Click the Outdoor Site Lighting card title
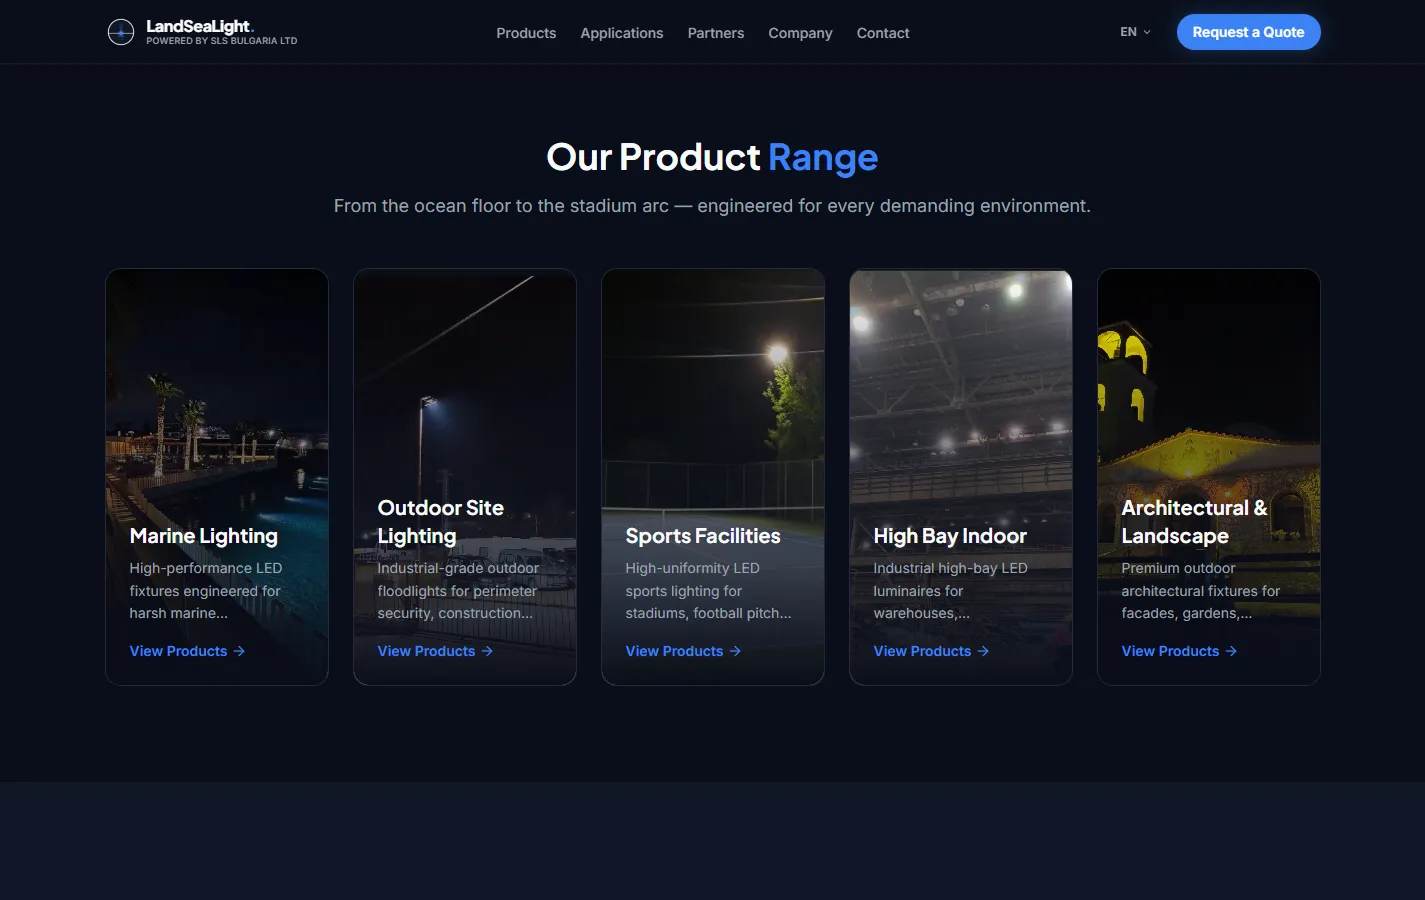This screenshot has width=1425, height=900. (441, 522)
